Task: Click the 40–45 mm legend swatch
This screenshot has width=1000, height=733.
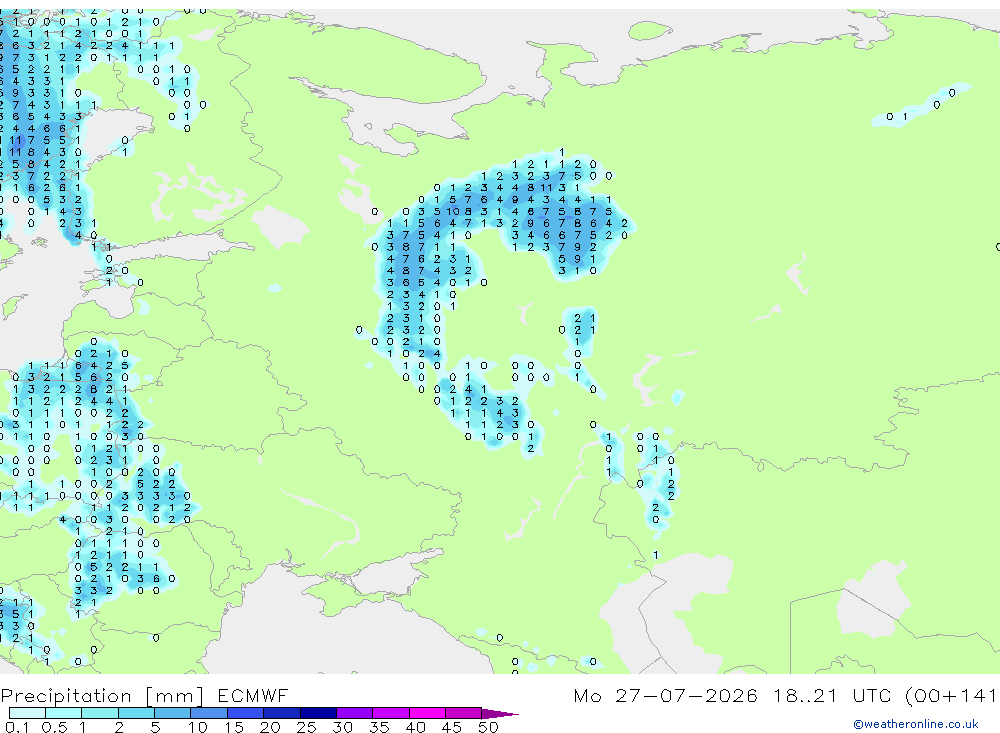Action: 427,713
